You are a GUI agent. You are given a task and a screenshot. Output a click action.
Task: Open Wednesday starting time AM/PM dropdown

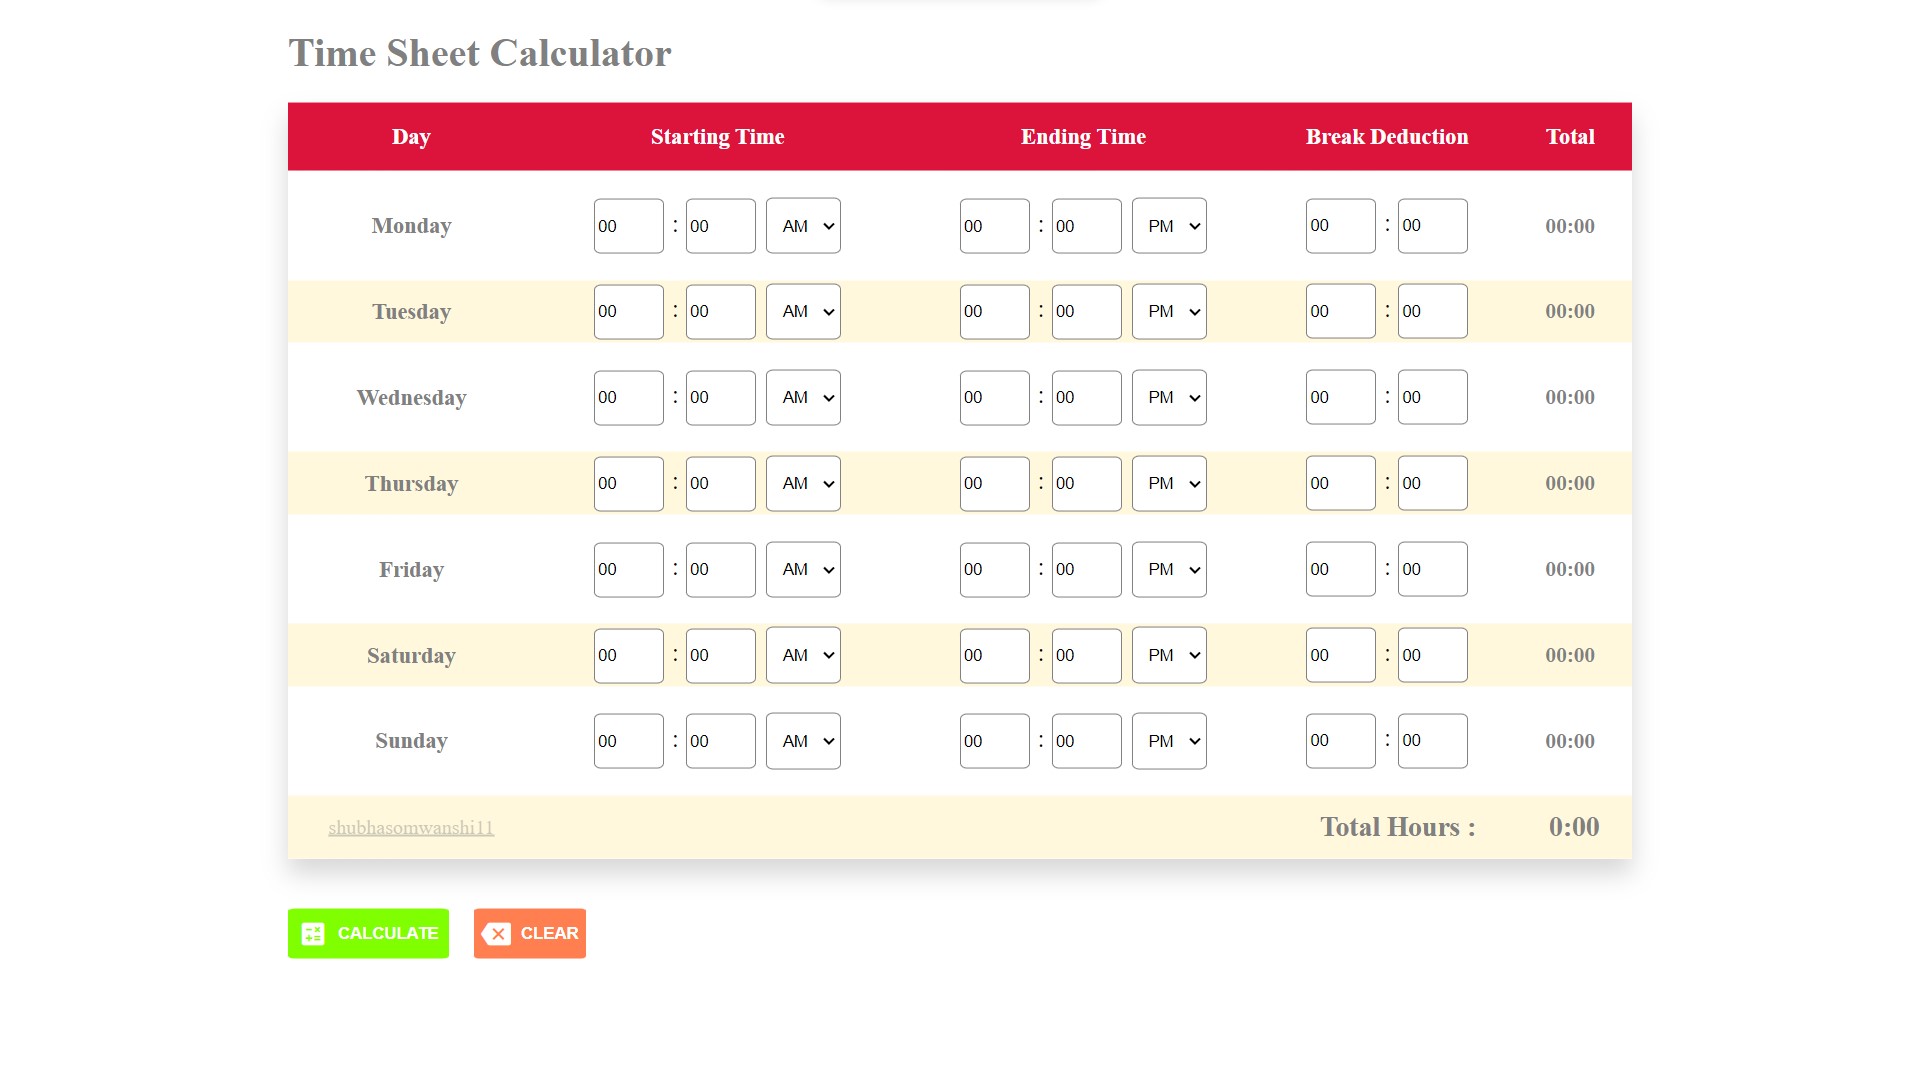(803, 398)
